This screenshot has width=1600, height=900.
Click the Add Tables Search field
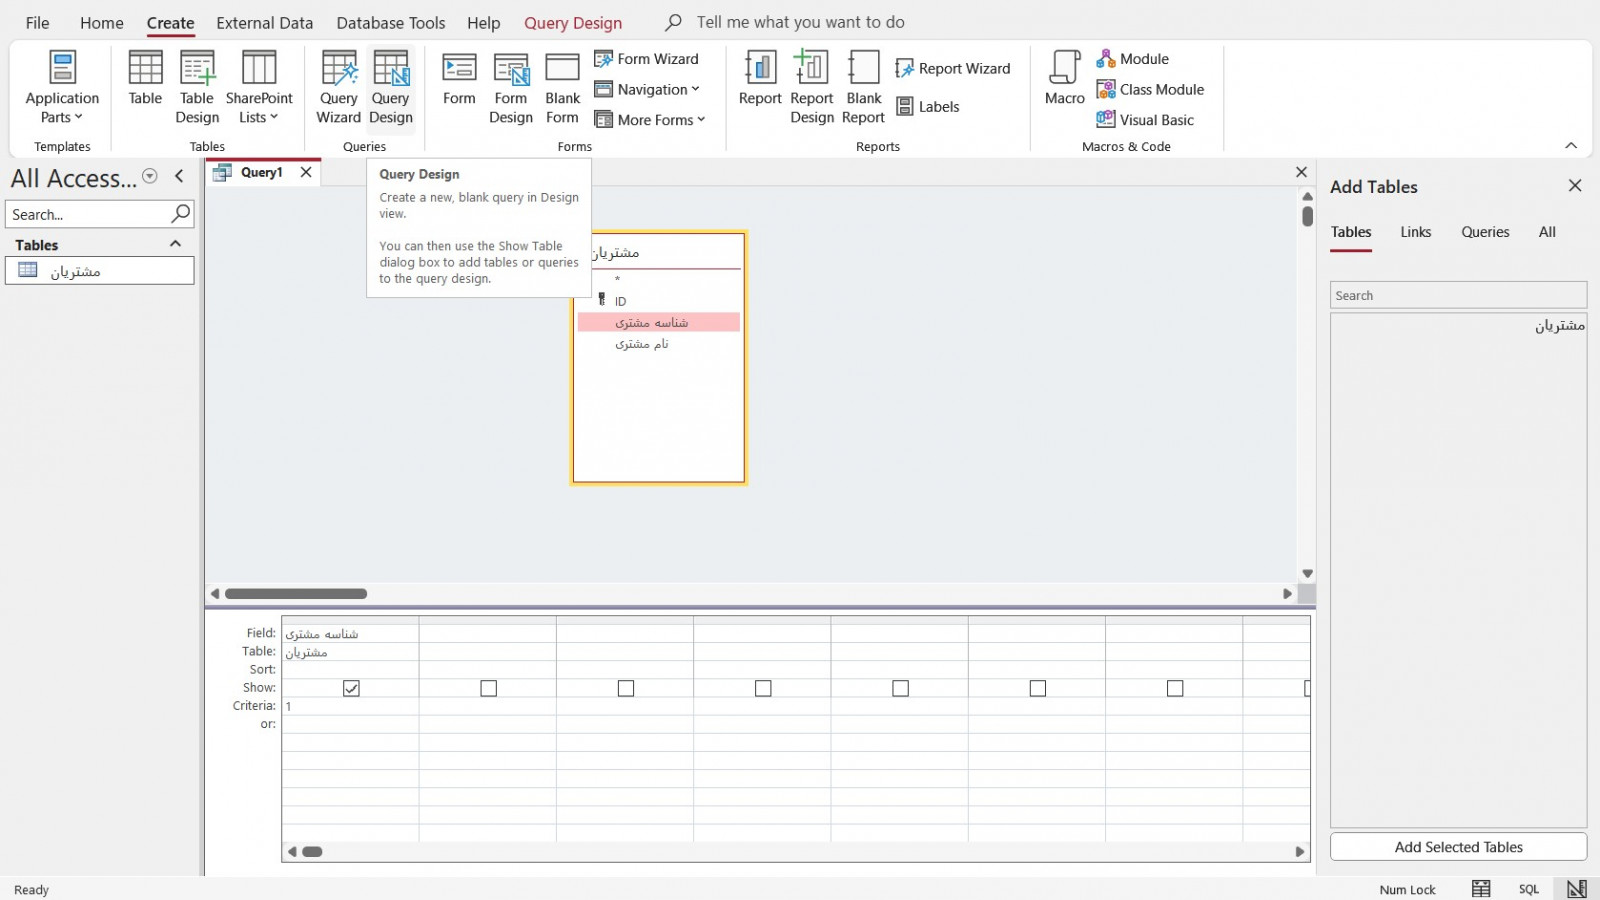tap(1458, 295)
